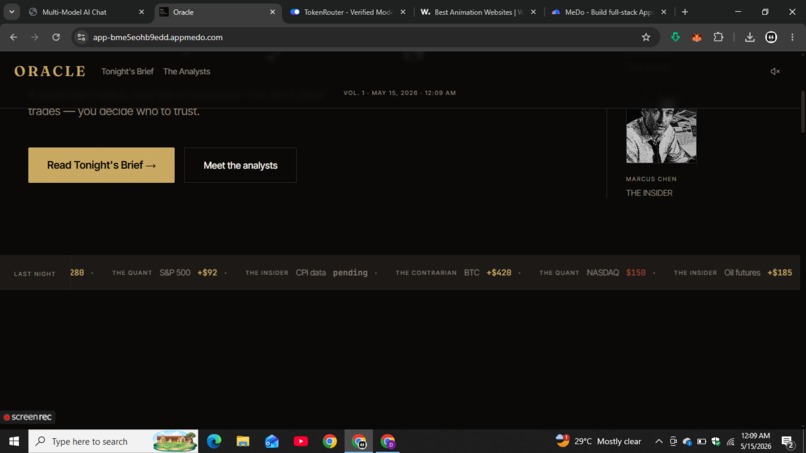The image size is (806, 453).
Task: Switch to TokenRouter tab
Action: 348,12
